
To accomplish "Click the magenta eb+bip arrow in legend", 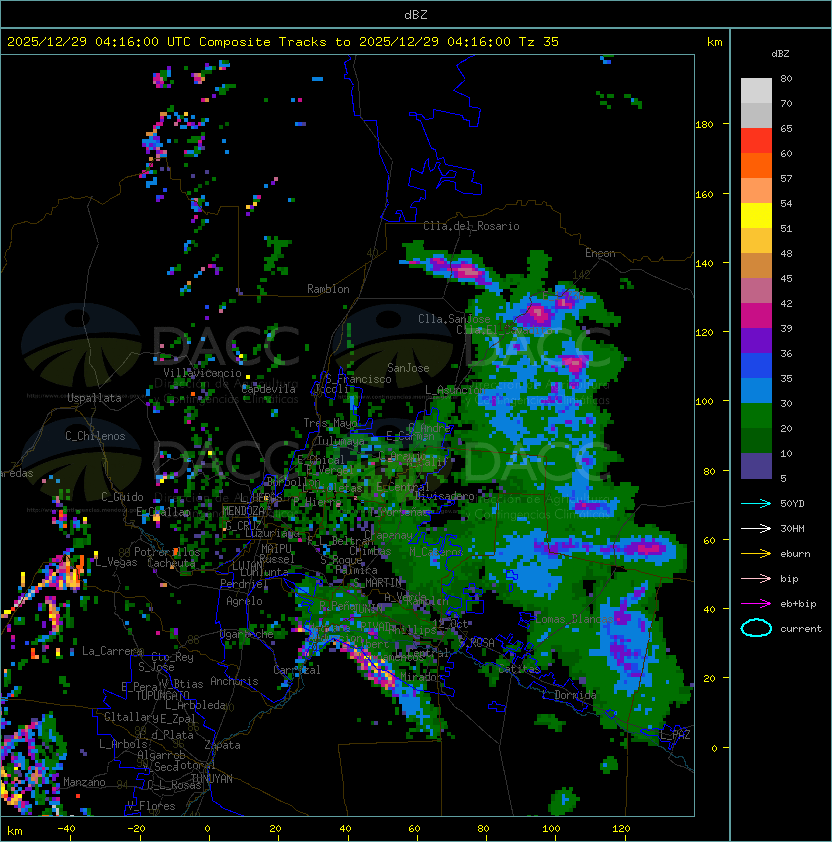I will click(x=756, y=604).
